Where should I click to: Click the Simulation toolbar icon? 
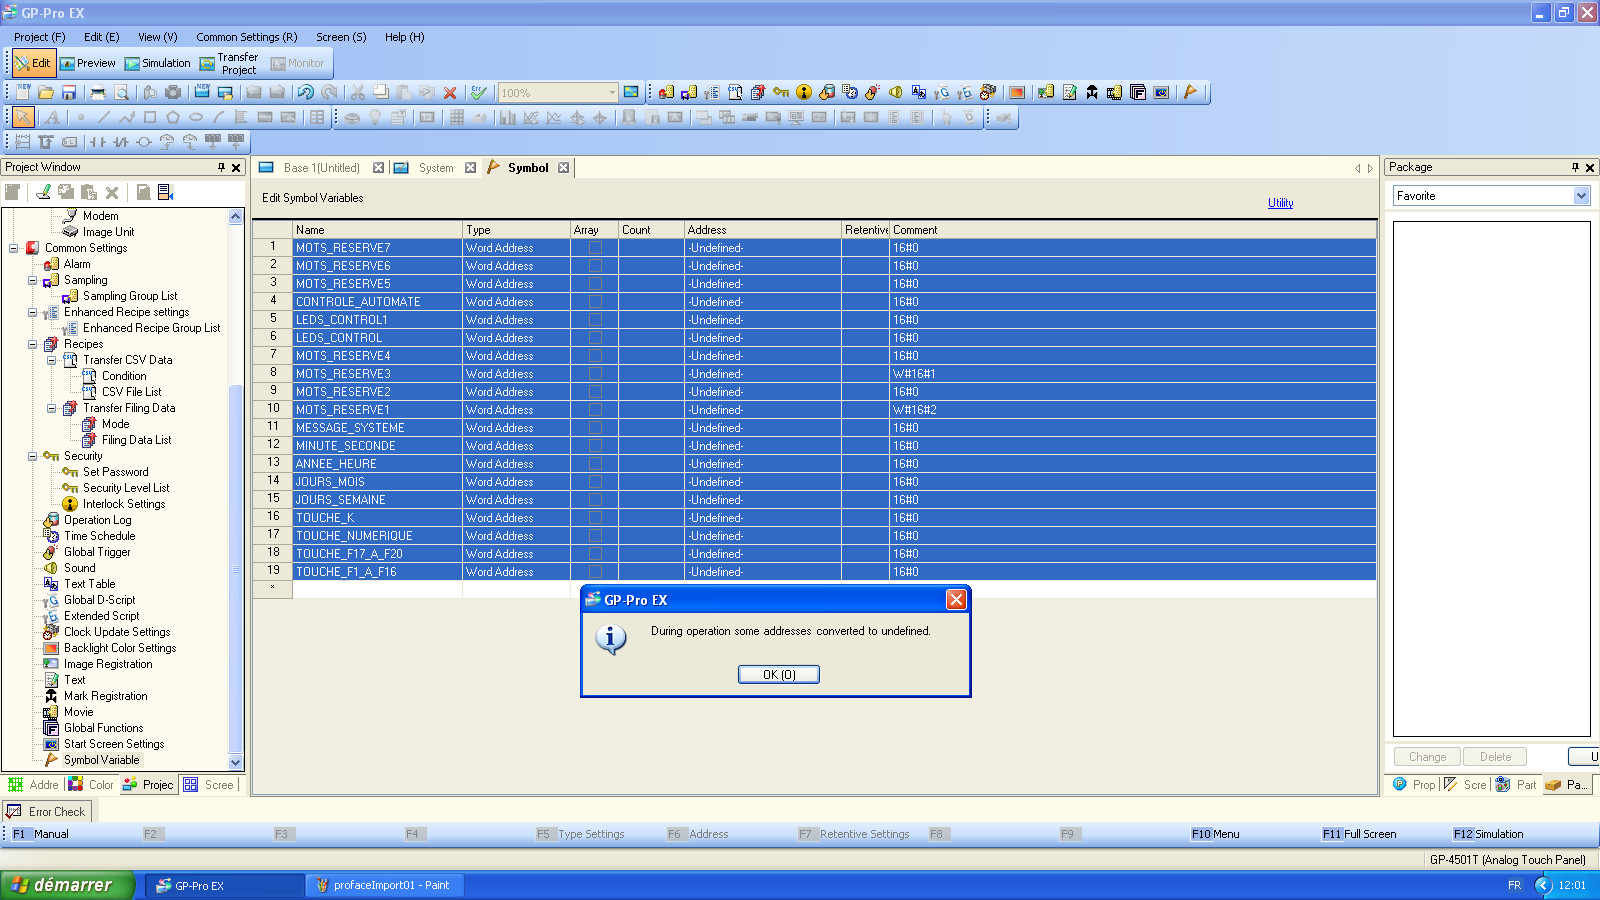[157, 63]
